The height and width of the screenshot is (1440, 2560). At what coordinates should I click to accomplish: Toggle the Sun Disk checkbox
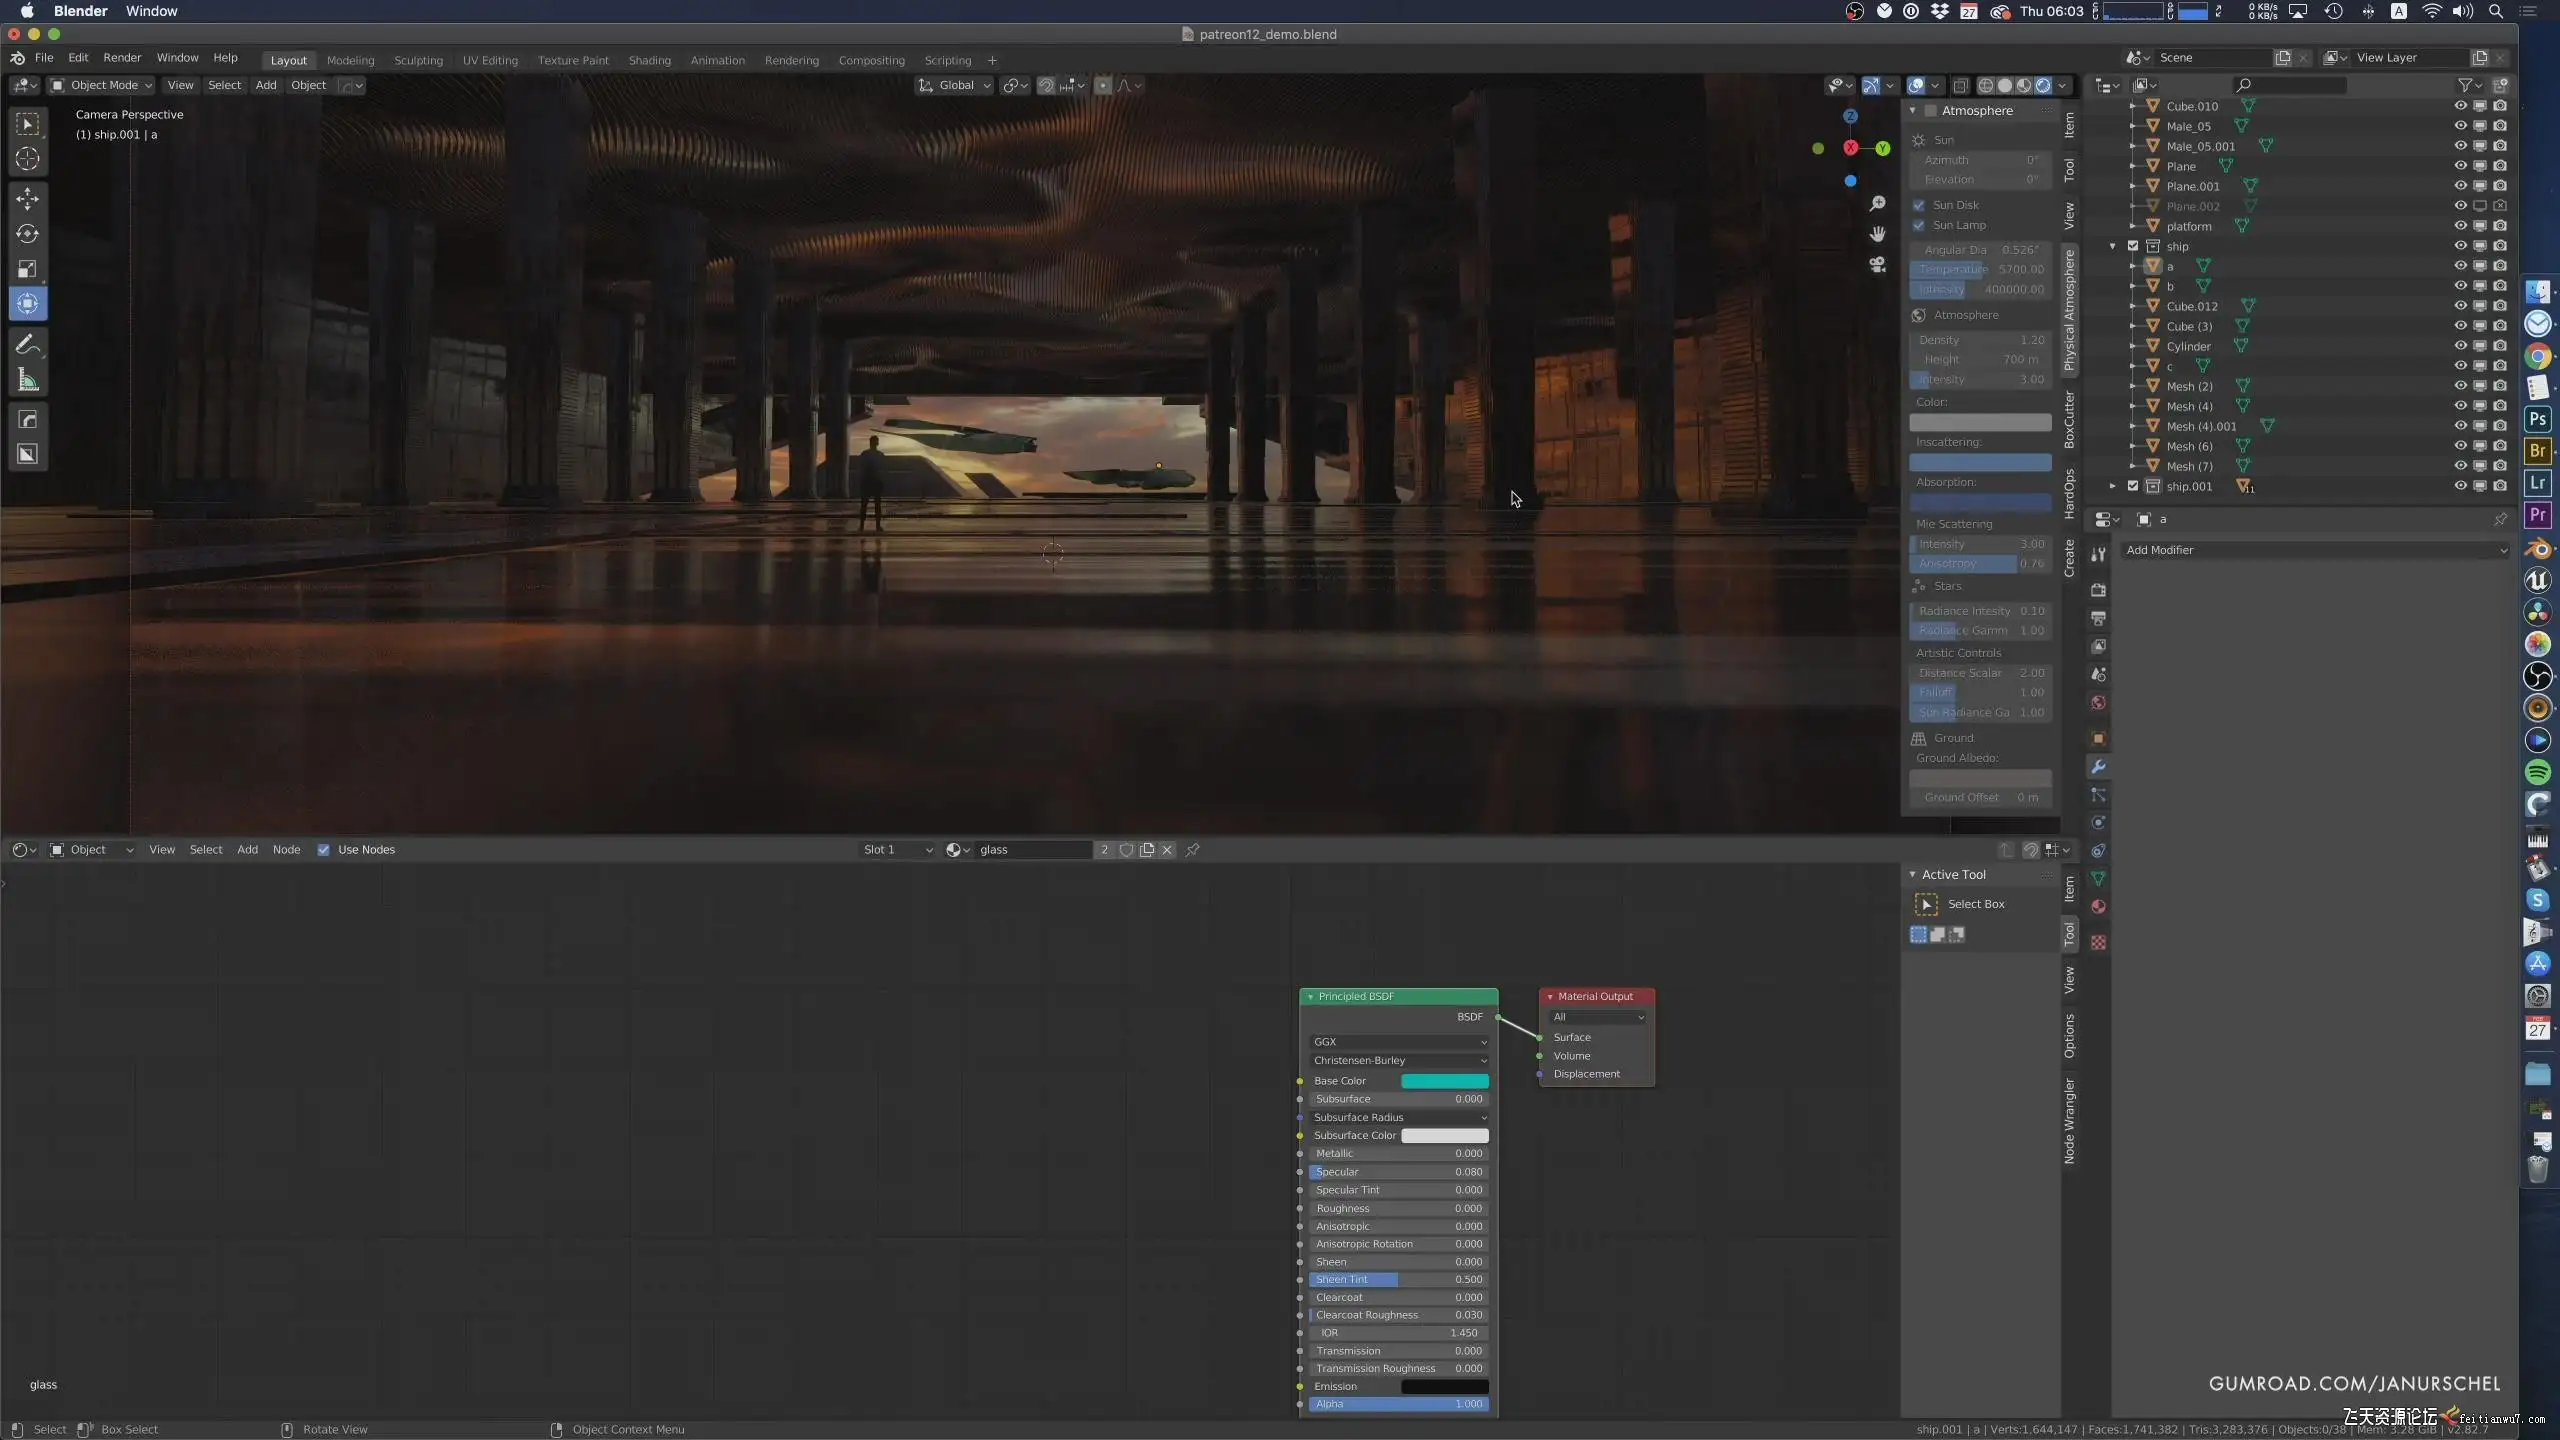coord(1919,205)
